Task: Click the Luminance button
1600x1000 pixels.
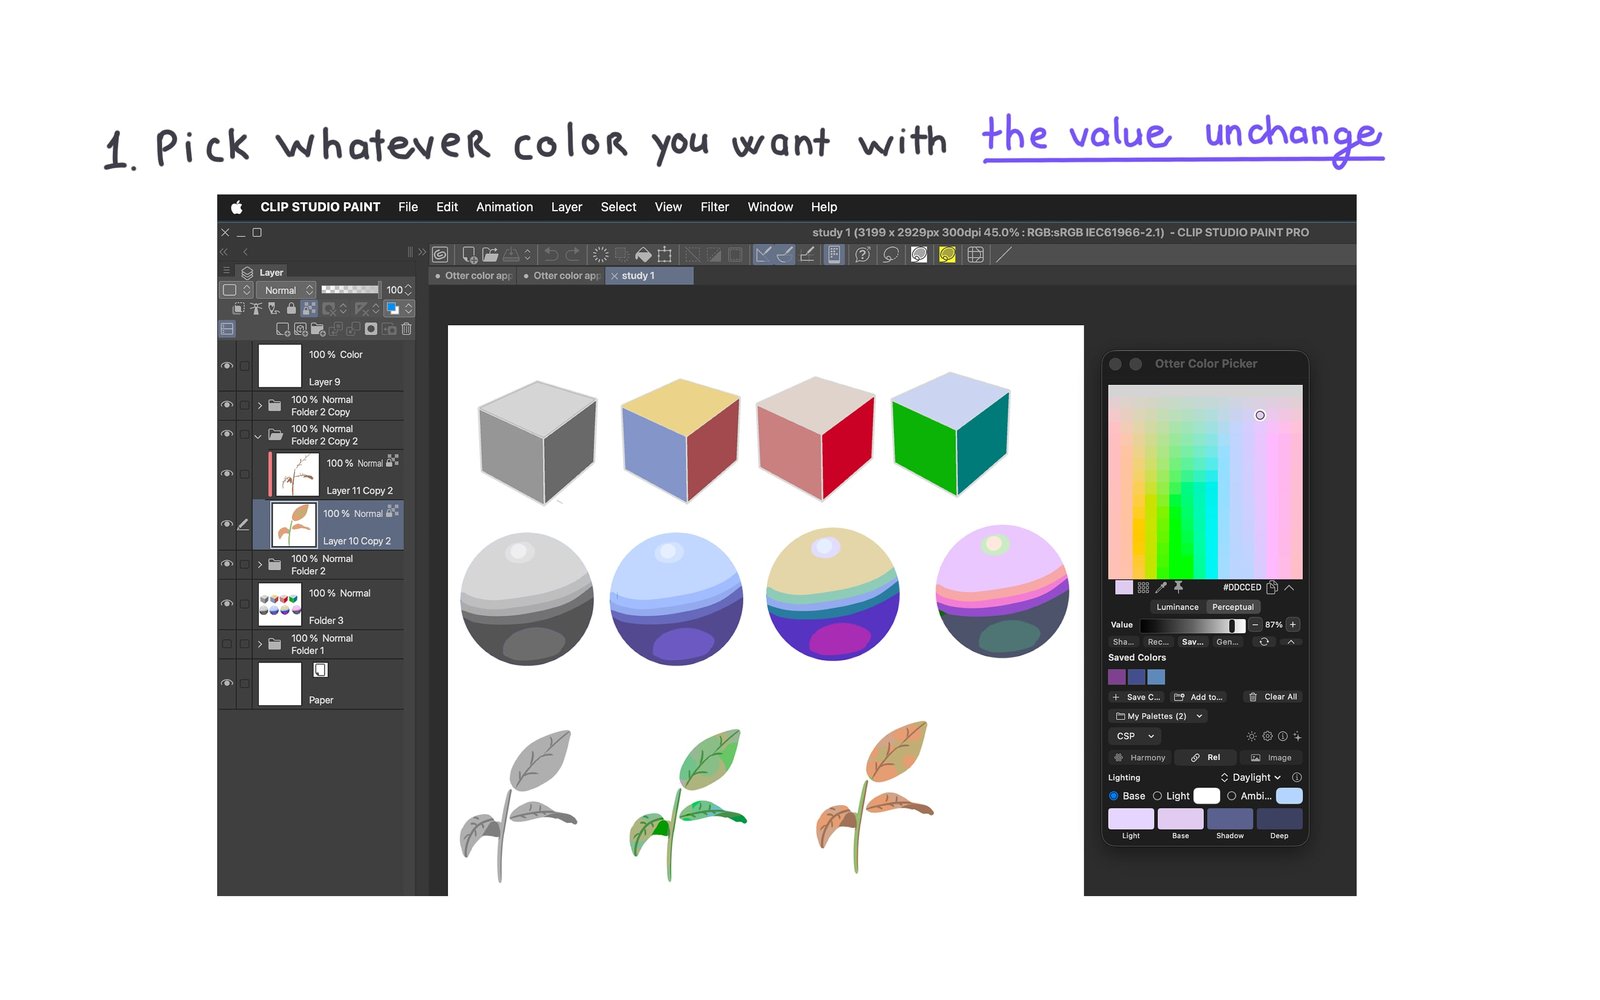Action: pyautogui.click(x=1177, y=607)
